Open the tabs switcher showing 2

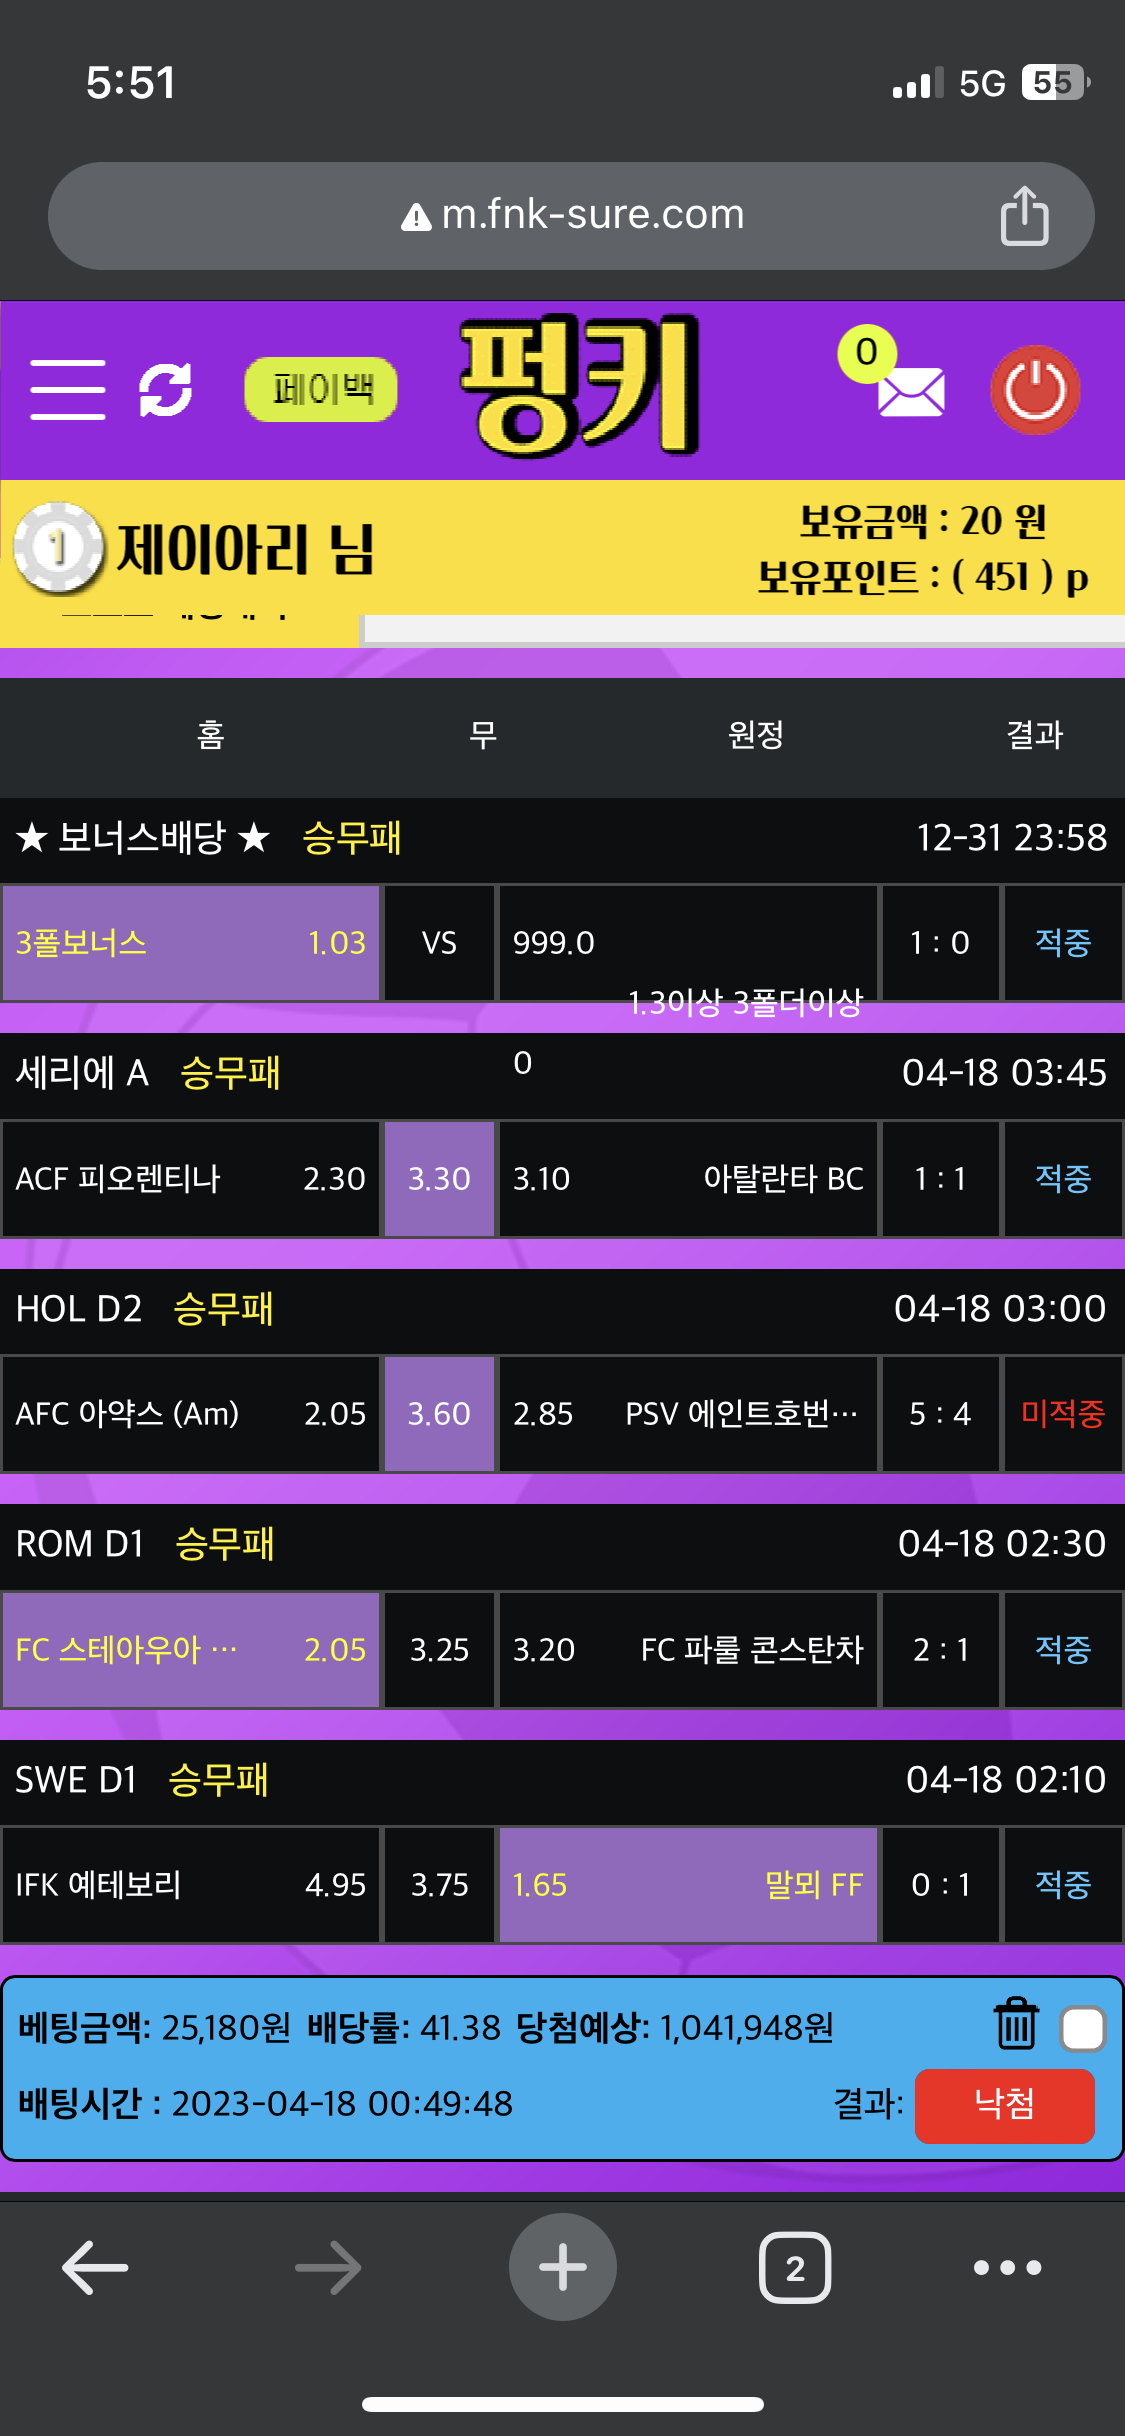[795, 2267]
